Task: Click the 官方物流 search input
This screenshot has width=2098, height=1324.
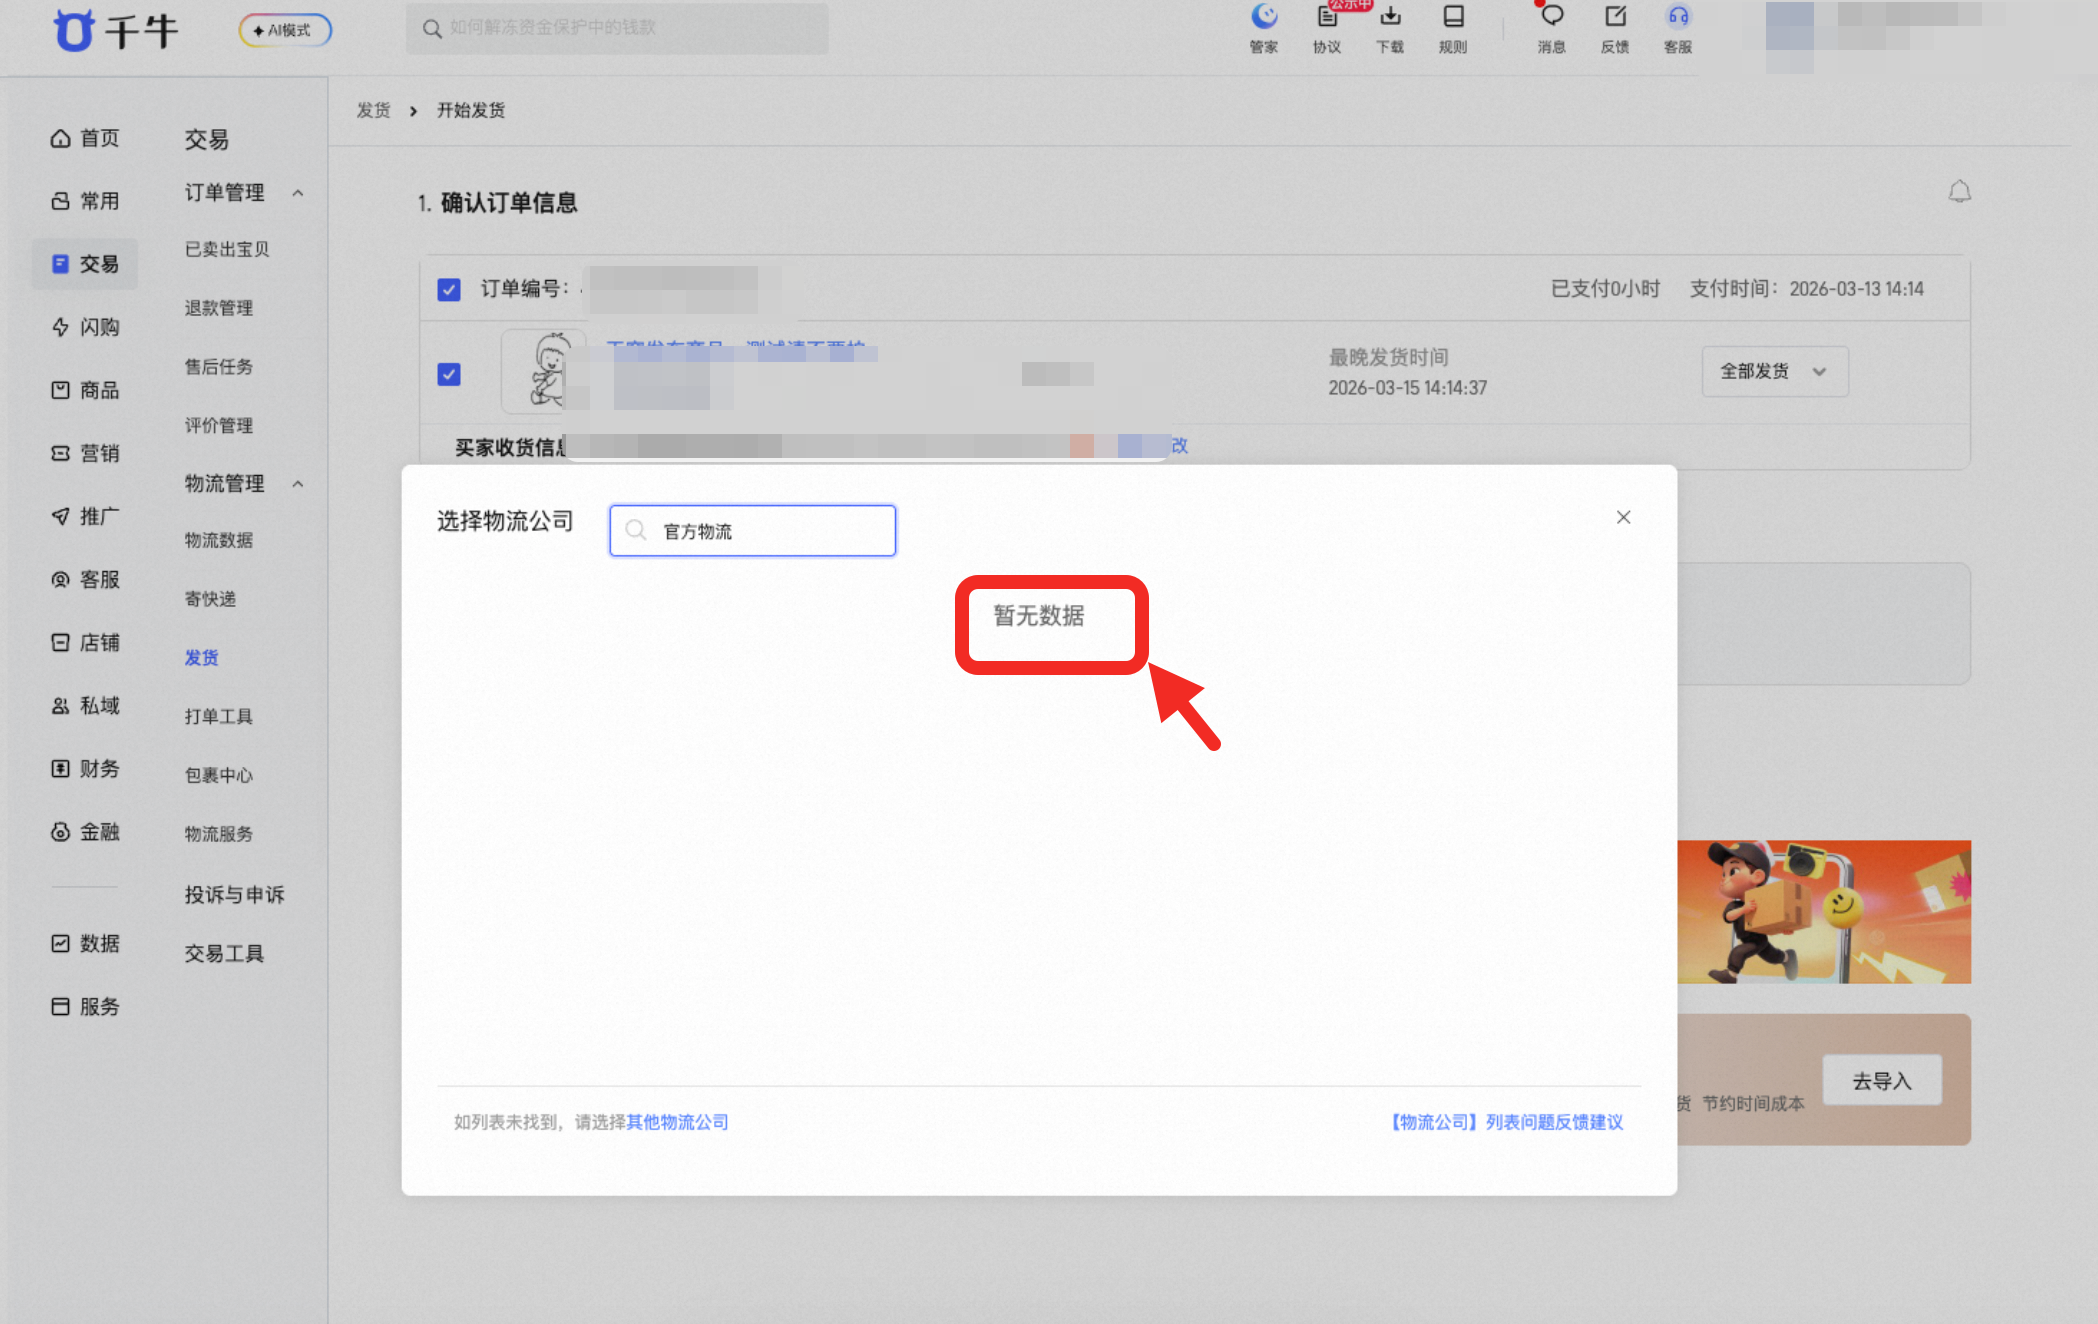Action: point(753,531)
